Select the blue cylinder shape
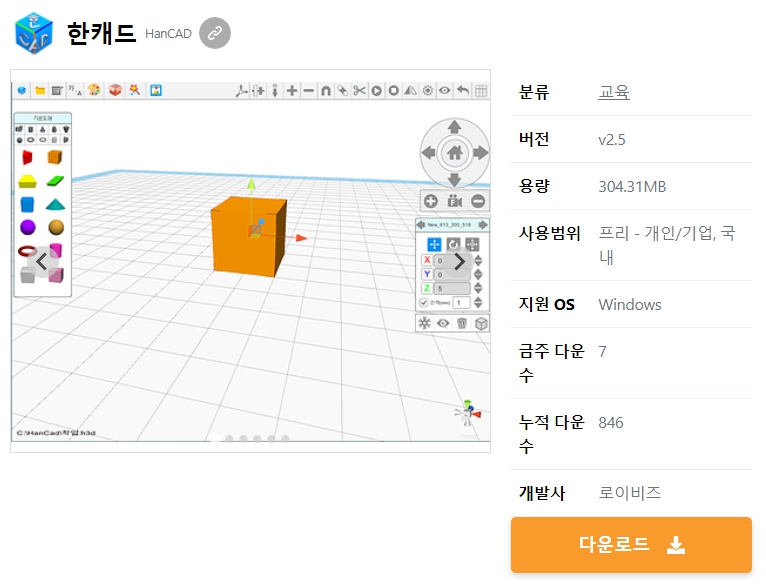766x588 pixels. pyautogui.click(x=27, y=204)
